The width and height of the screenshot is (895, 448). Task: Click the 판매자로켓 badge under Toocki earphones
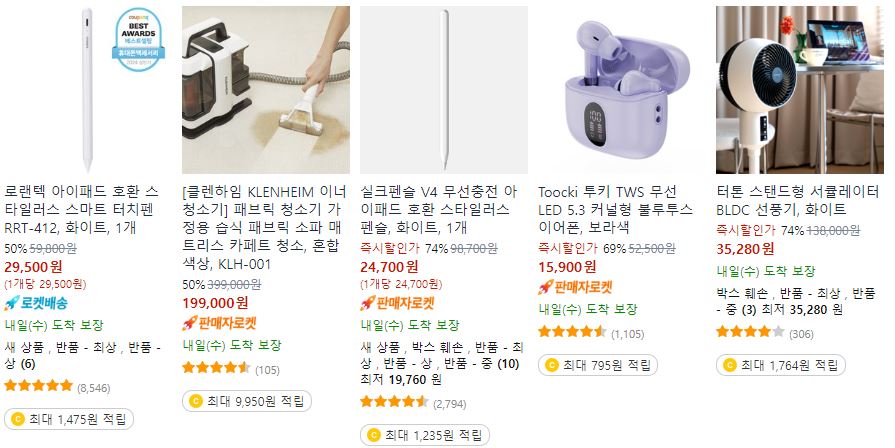pyautogui.click(x=576, y=287)
